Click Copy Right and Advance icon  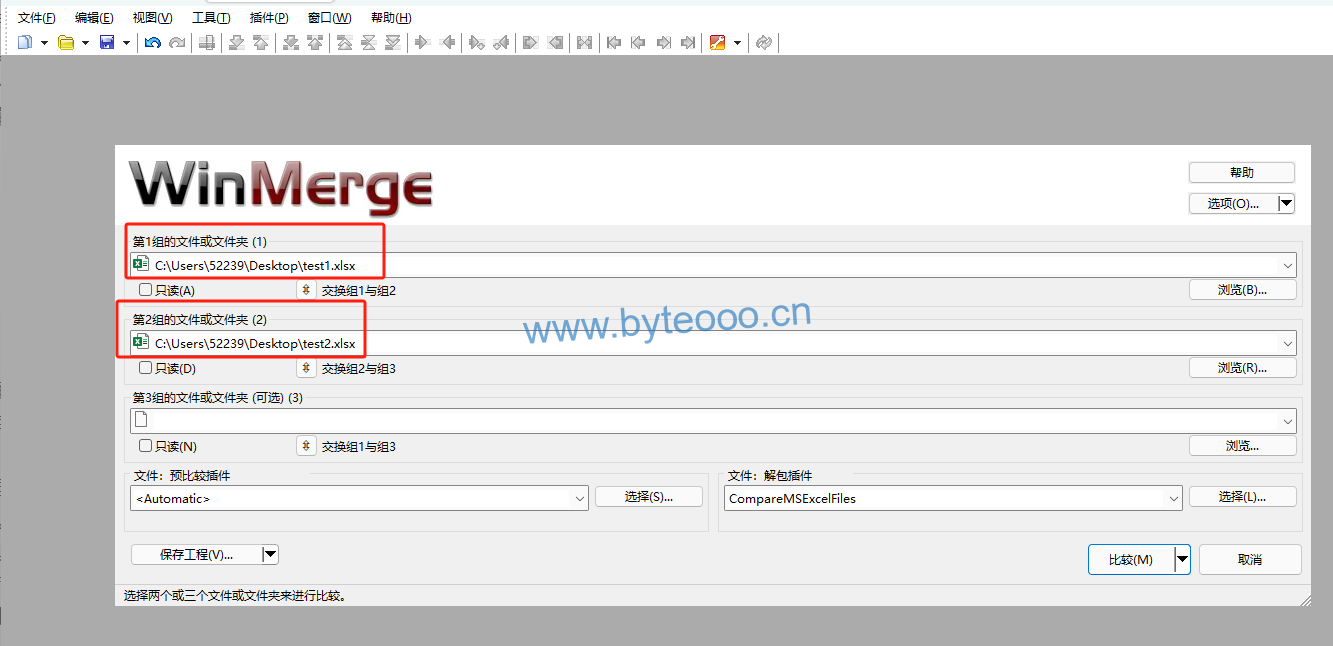point(477,42)
